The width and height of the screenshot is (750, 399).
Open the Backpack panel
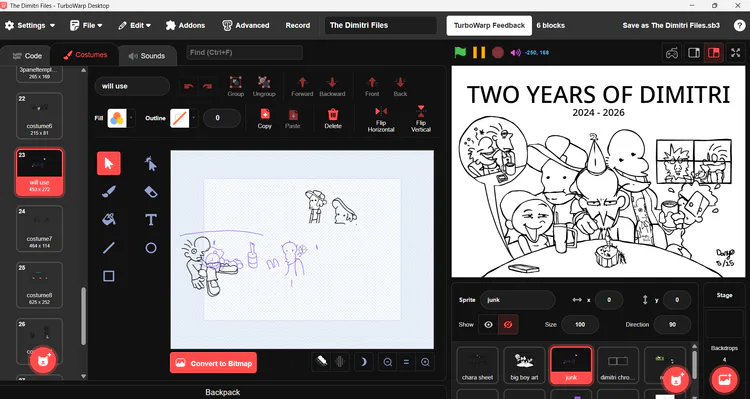tap(223, 392)
